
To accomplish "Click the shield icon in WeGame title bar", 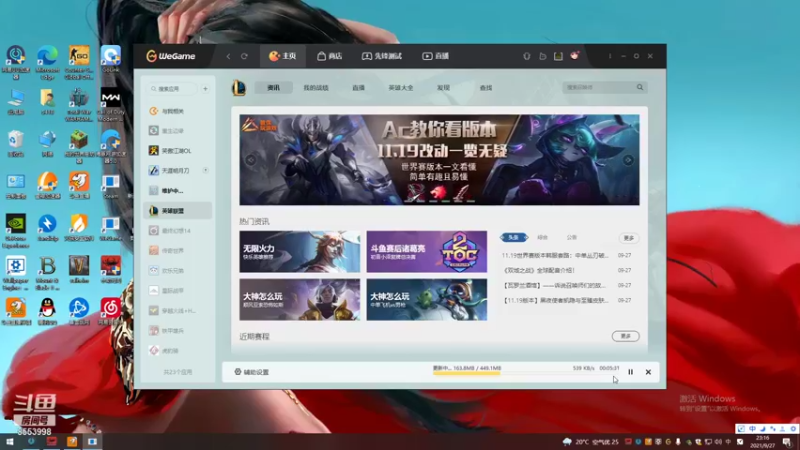I will pos(527,56).
